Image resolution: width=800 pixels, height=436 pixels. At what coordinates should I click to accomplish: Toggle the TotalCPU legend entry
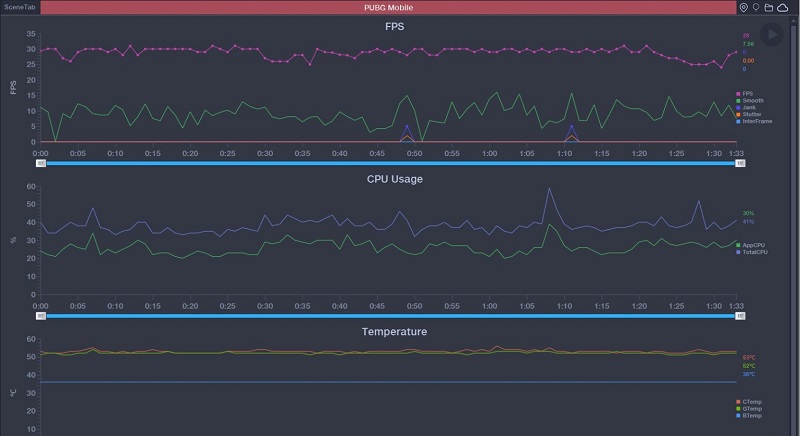click(752, 252)
